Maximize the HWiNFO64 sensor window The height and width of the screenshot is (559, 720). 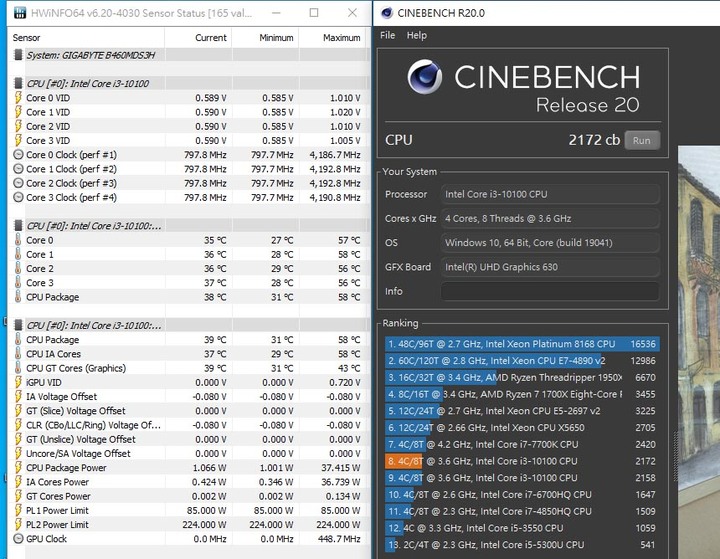click(x=314, y=13)
